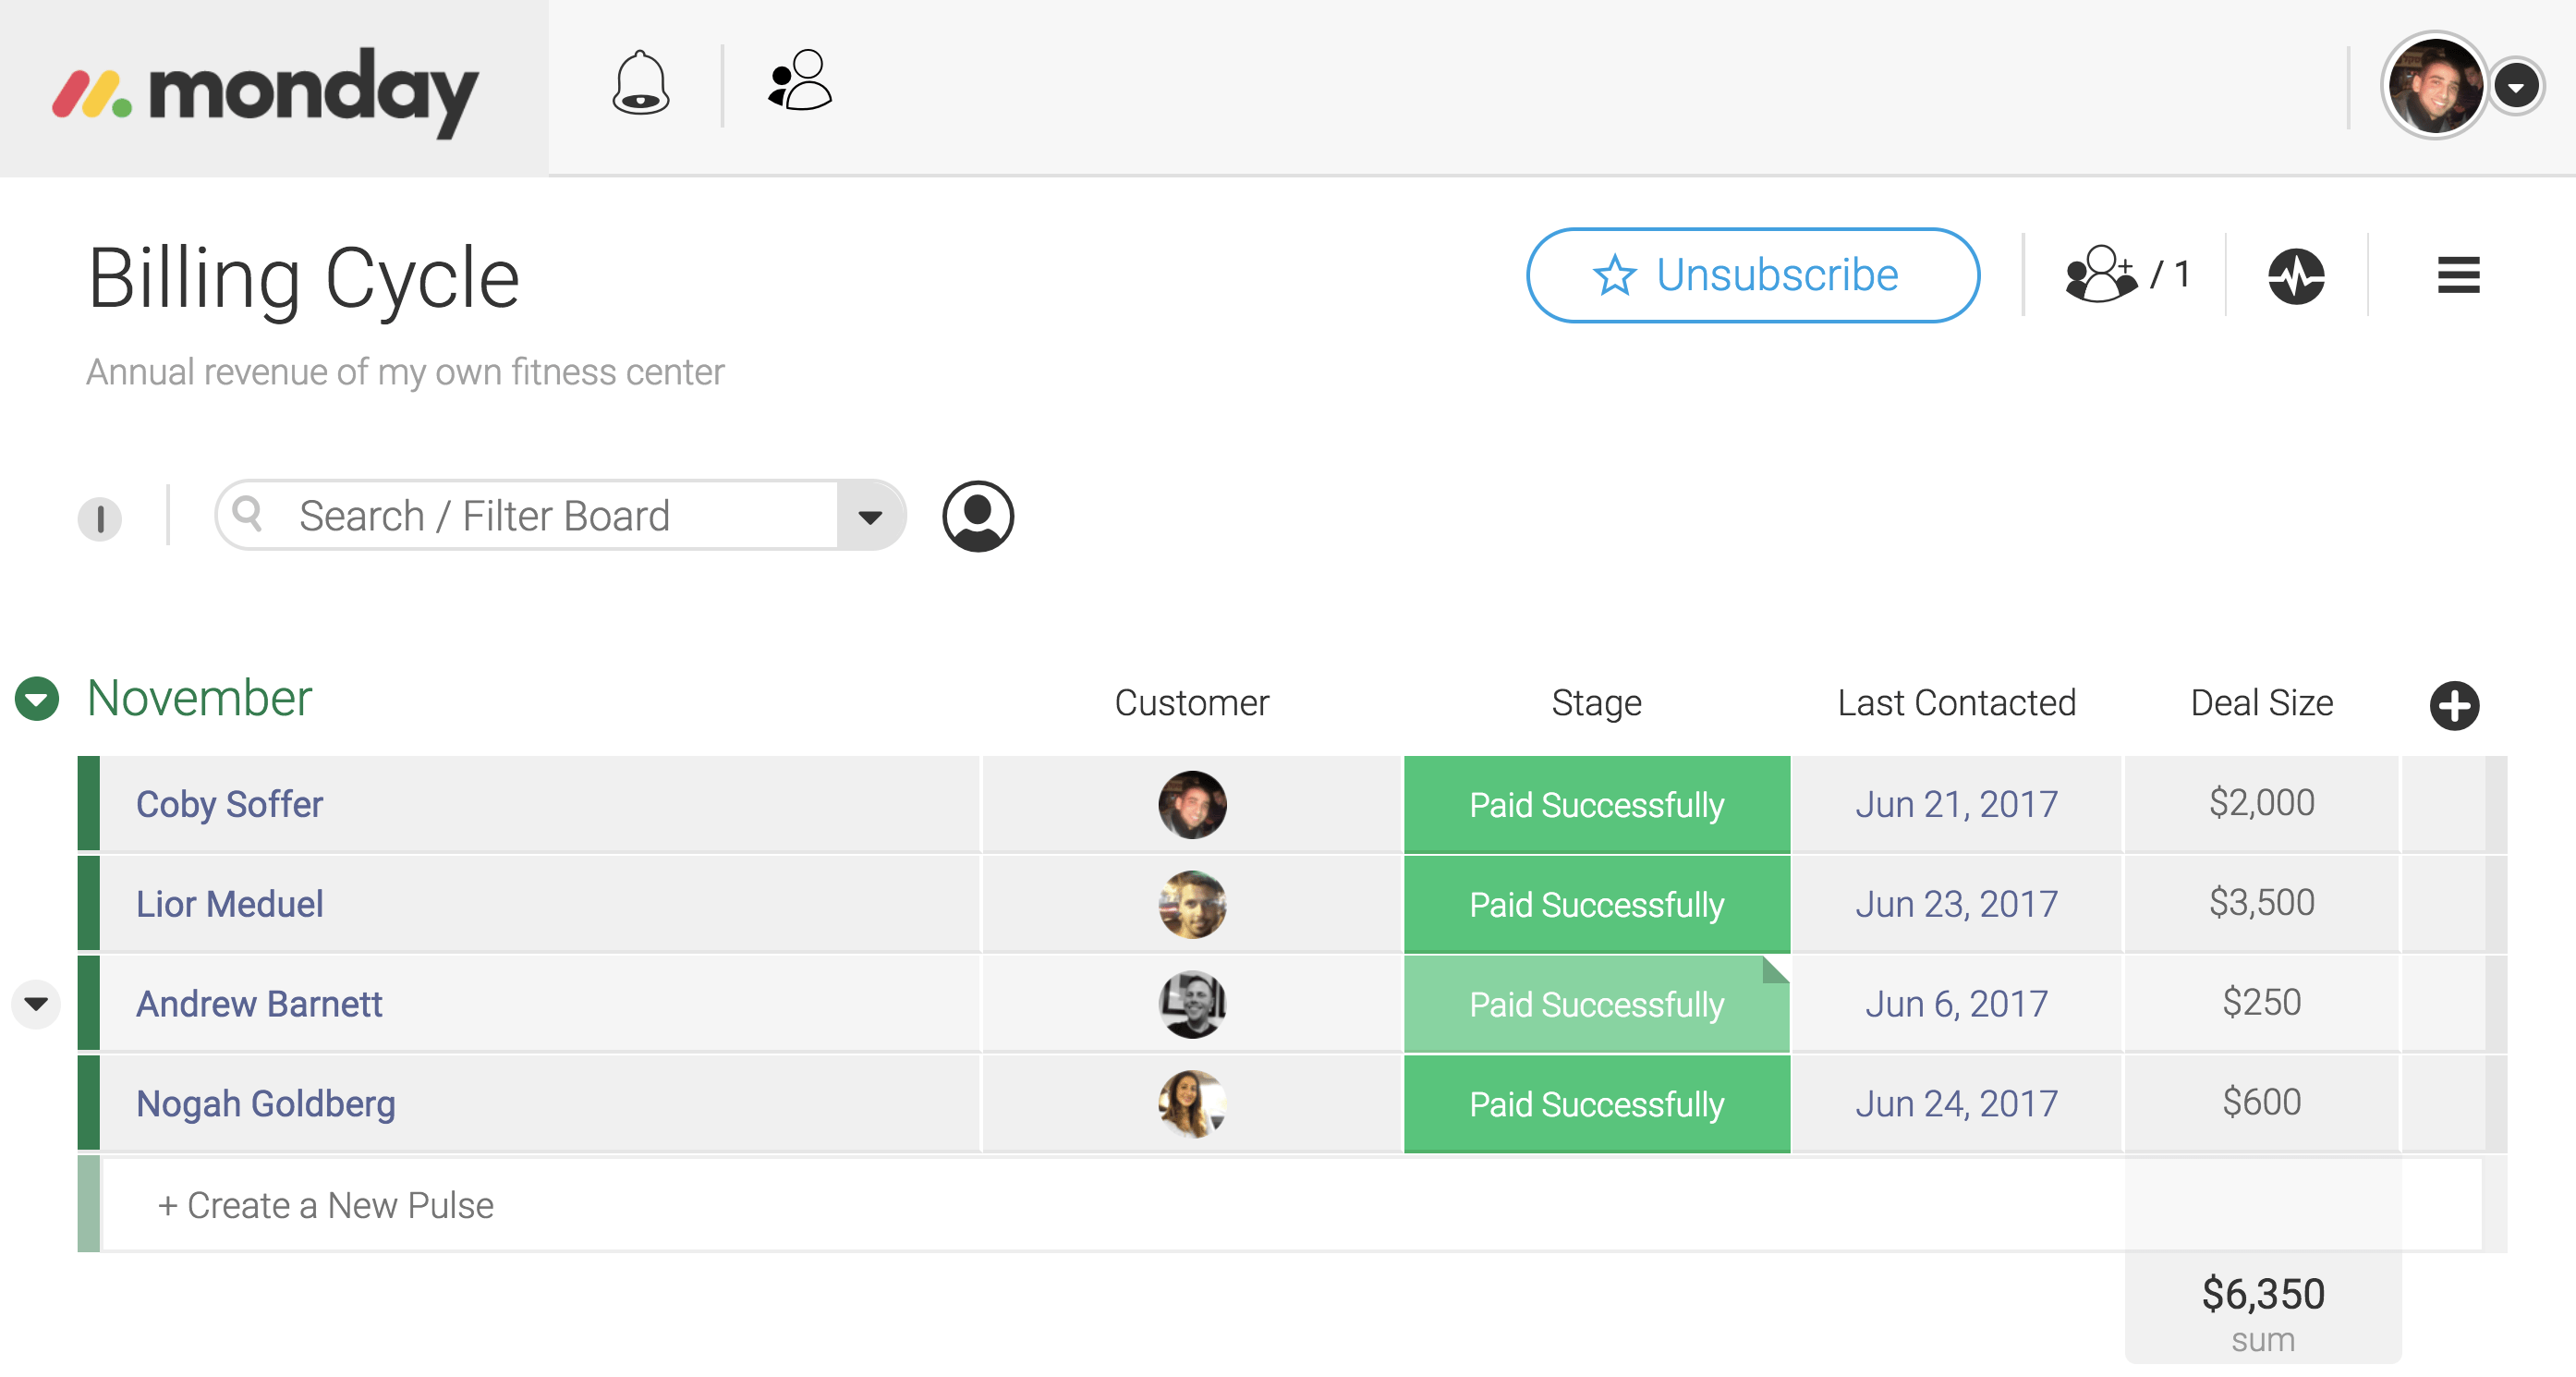Viewport: 2576px width, 1377px height.
Task: Open the board activity log icon
Action: point(2296,276)
